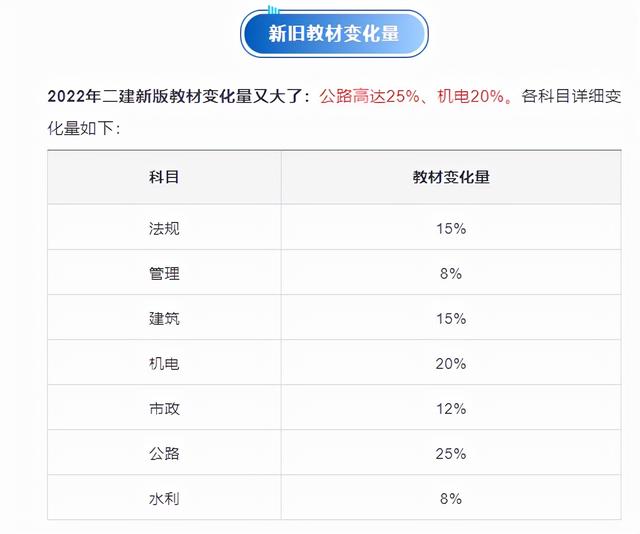Click the 8% value in 管理 row

451,273
